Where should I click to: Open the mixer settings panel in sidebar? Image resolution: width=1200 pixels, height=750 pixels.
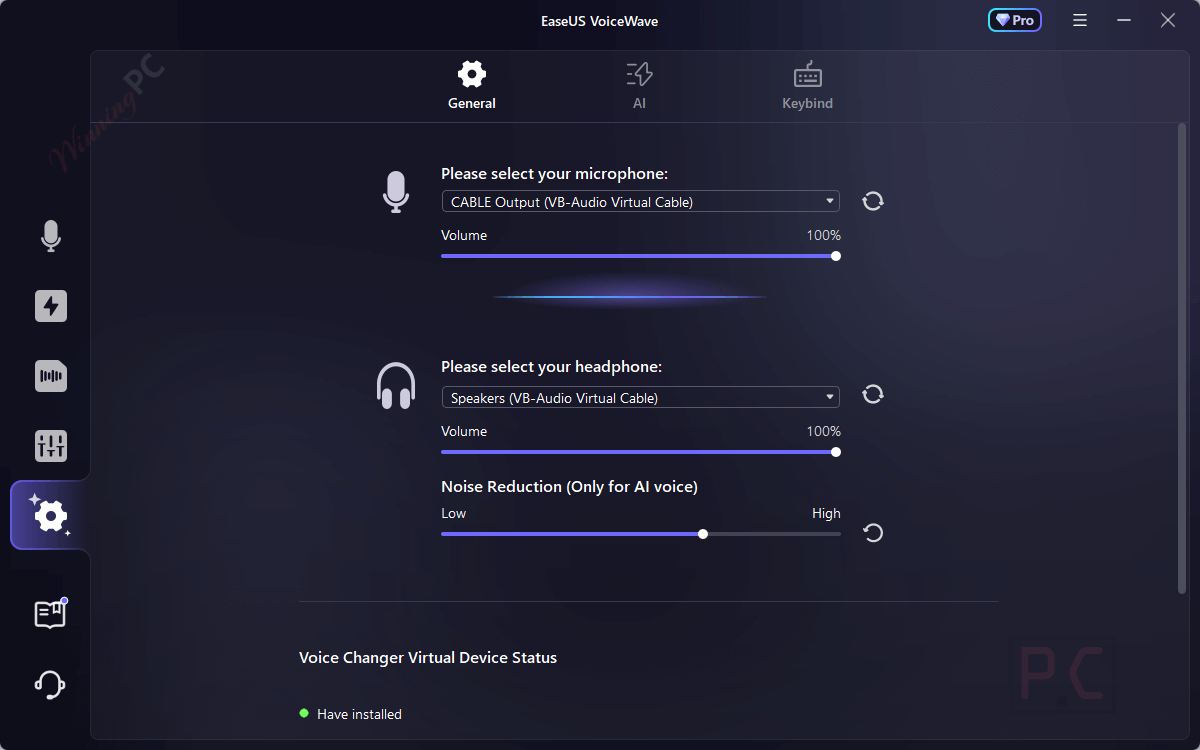pyautogui.click(x=50, y=446)
